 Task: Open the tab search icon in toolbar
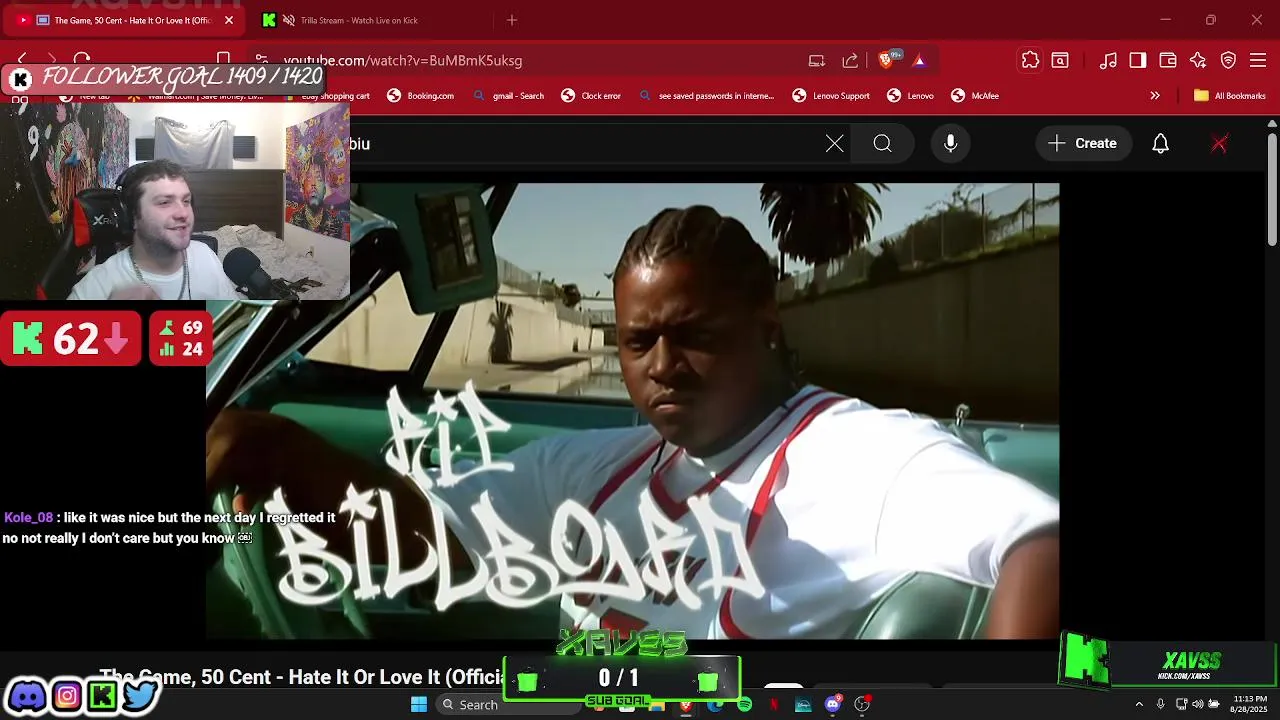point(1060,60)
